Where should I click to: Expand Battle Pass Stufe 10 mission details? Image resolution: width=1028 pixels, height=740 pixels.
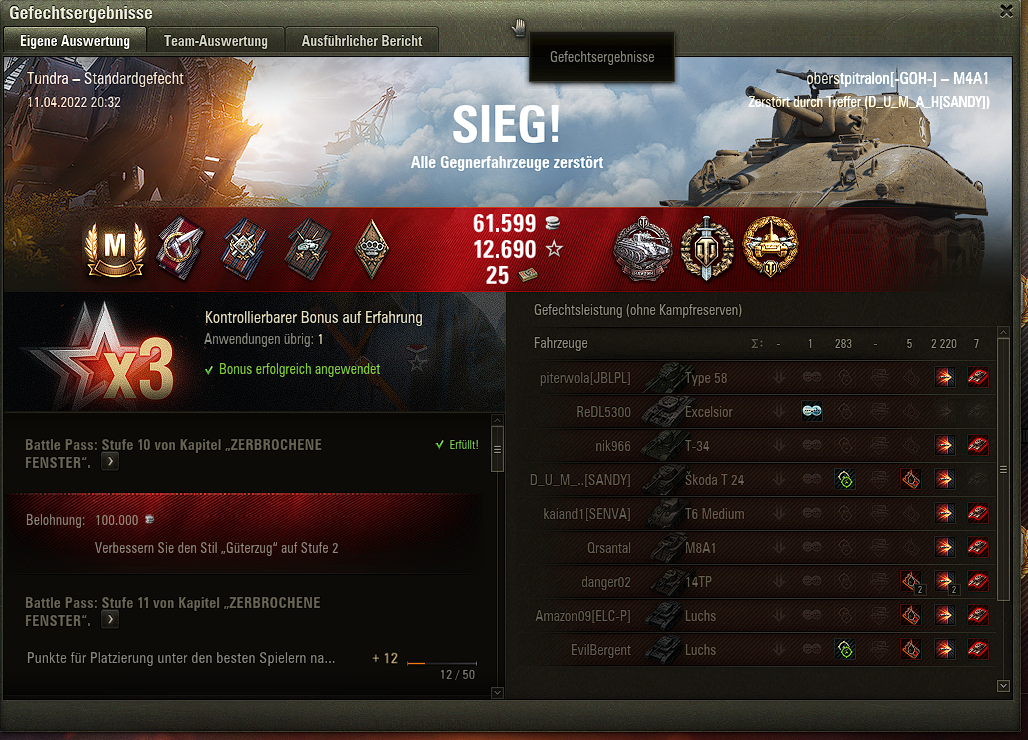pos(110,462)
